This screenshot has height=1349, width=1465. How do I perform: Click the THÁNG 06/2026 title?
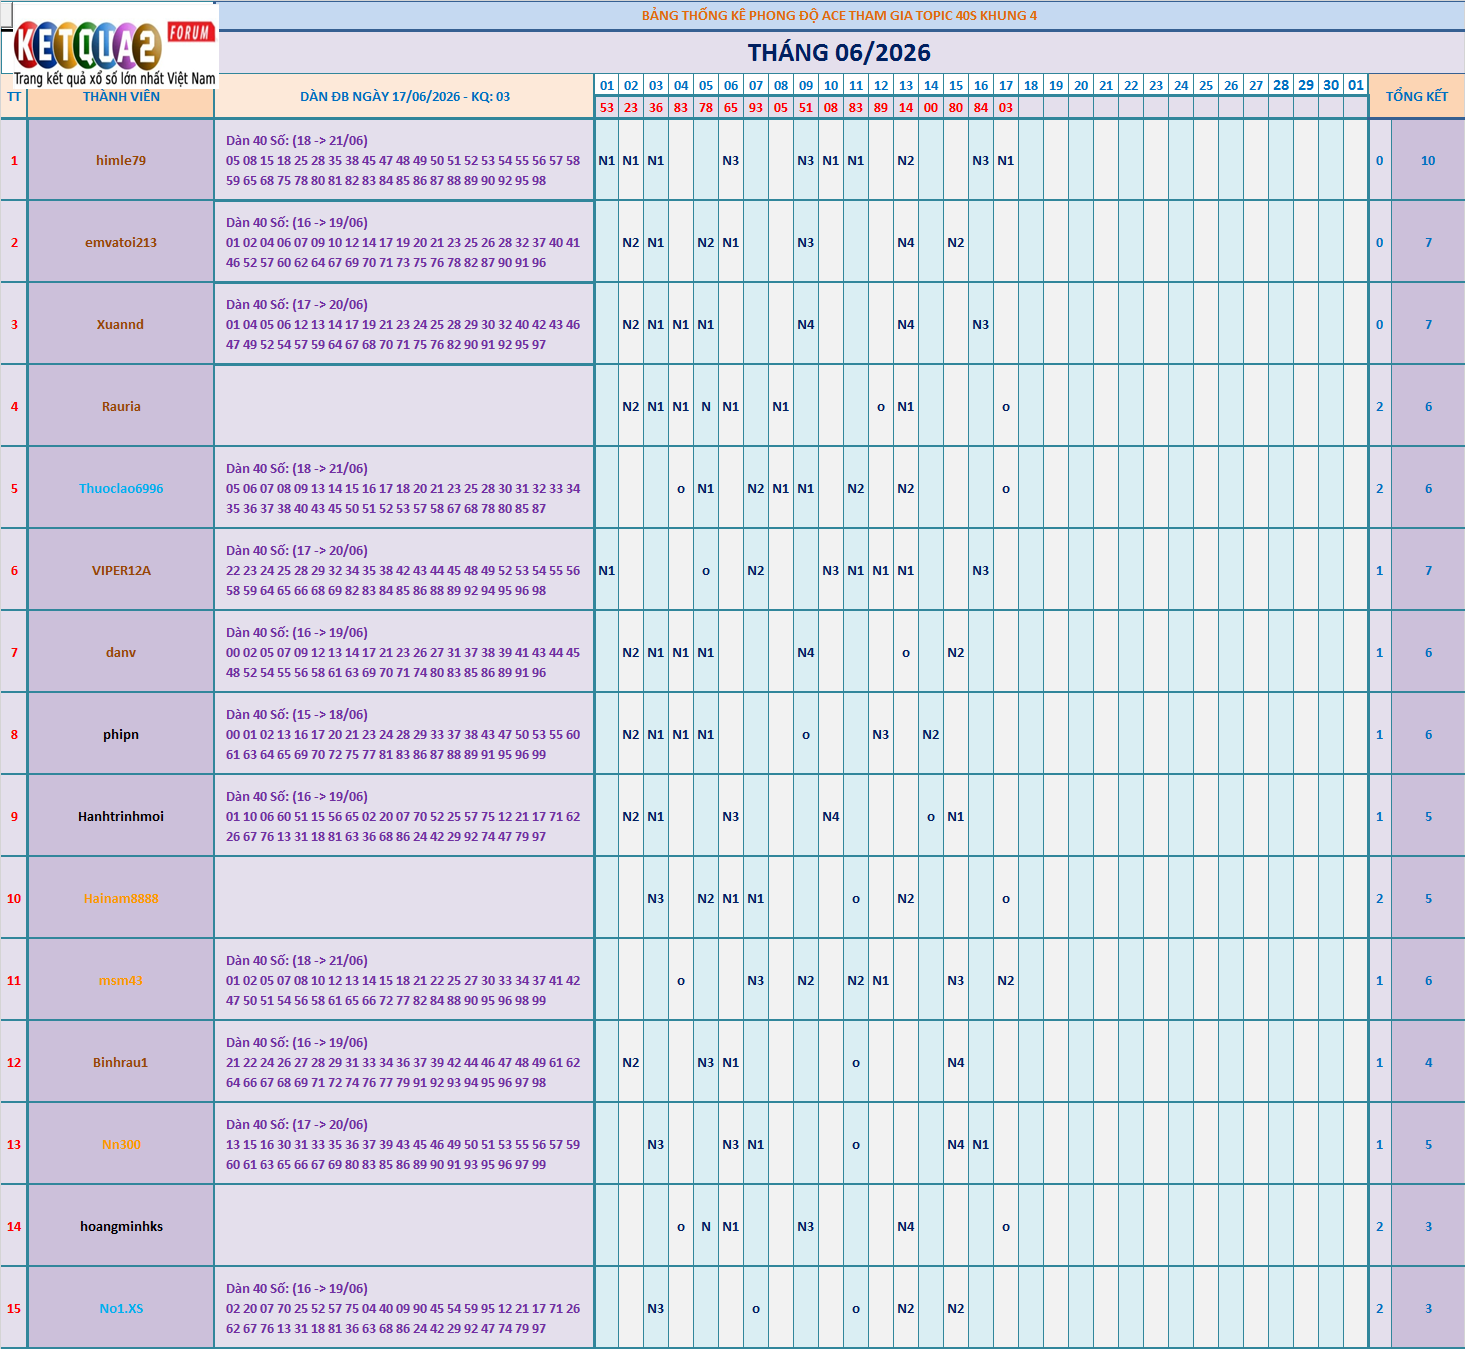[839, 53]
